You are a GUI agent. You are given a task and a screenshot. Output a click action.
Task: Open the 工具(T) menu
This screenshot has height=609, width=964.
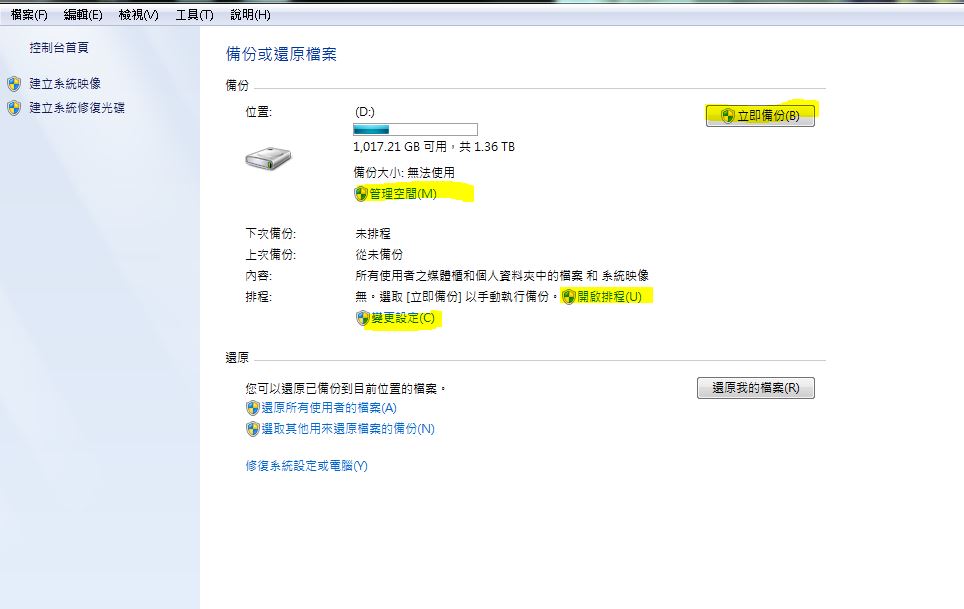click(194, 15)
